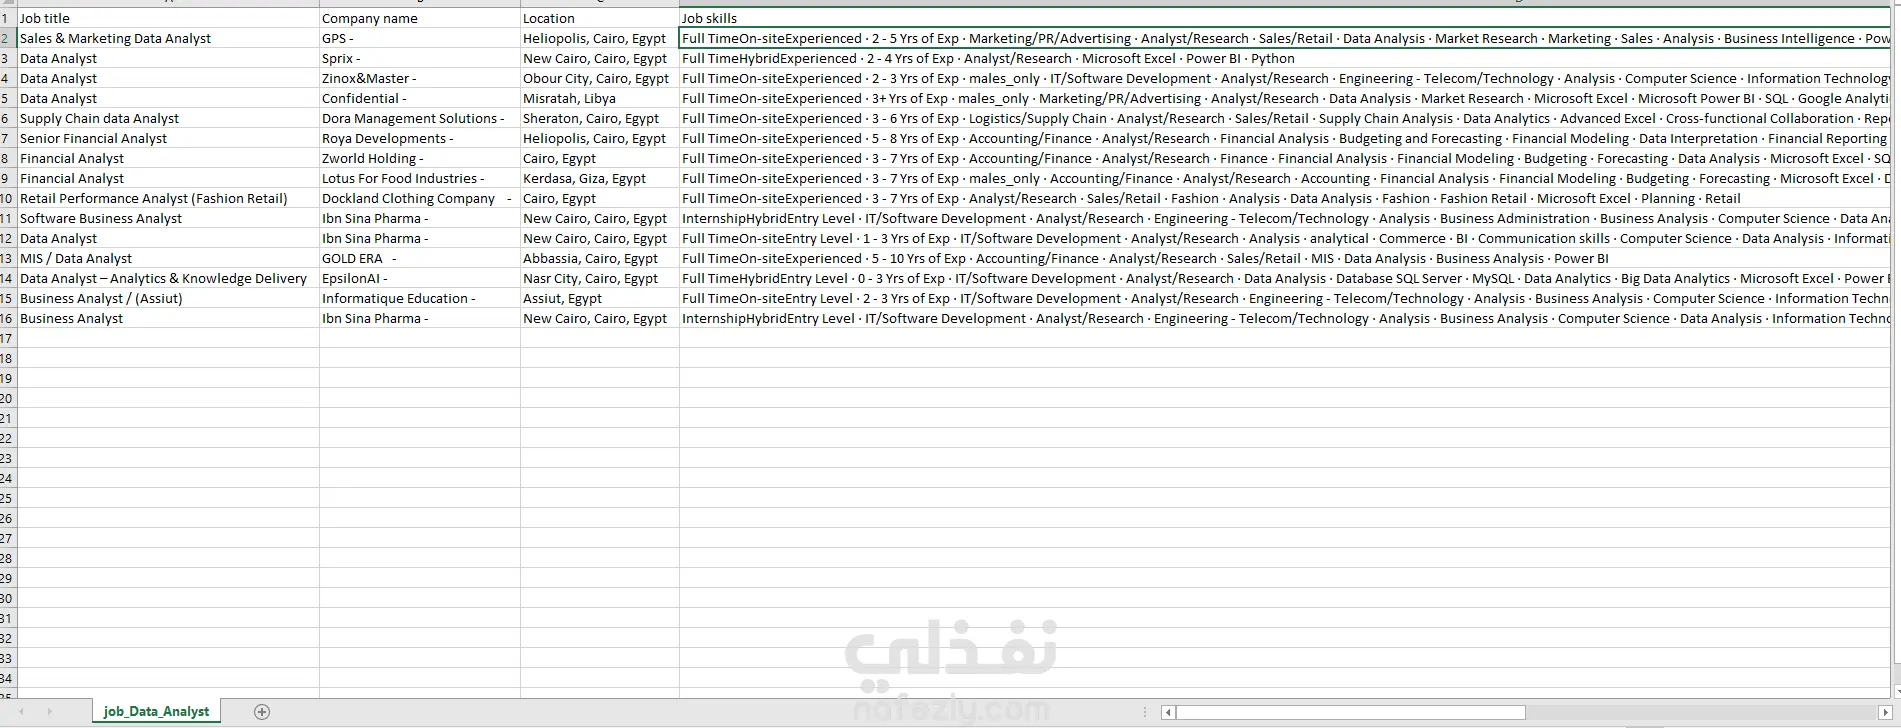Add a new sheet with the plus icon

(x=262, y=712)
